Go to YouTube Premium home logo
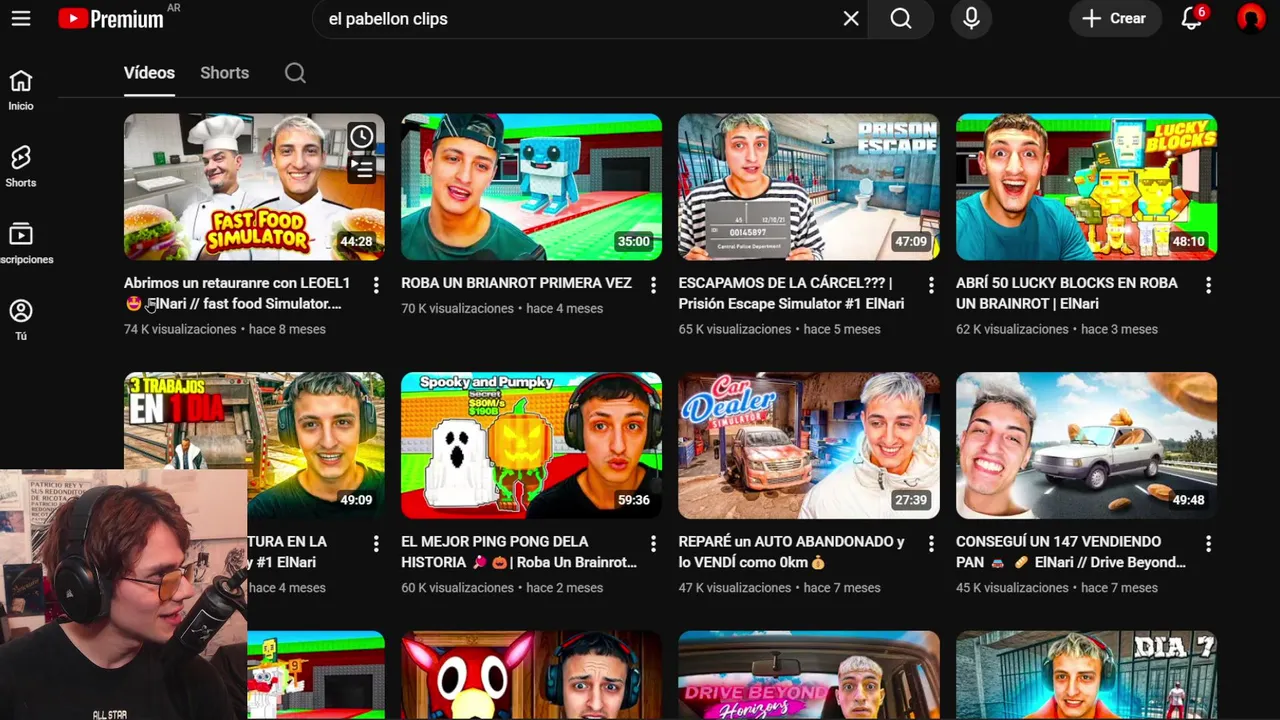Screen dimensions: 1280x720 tap(111, 19)
